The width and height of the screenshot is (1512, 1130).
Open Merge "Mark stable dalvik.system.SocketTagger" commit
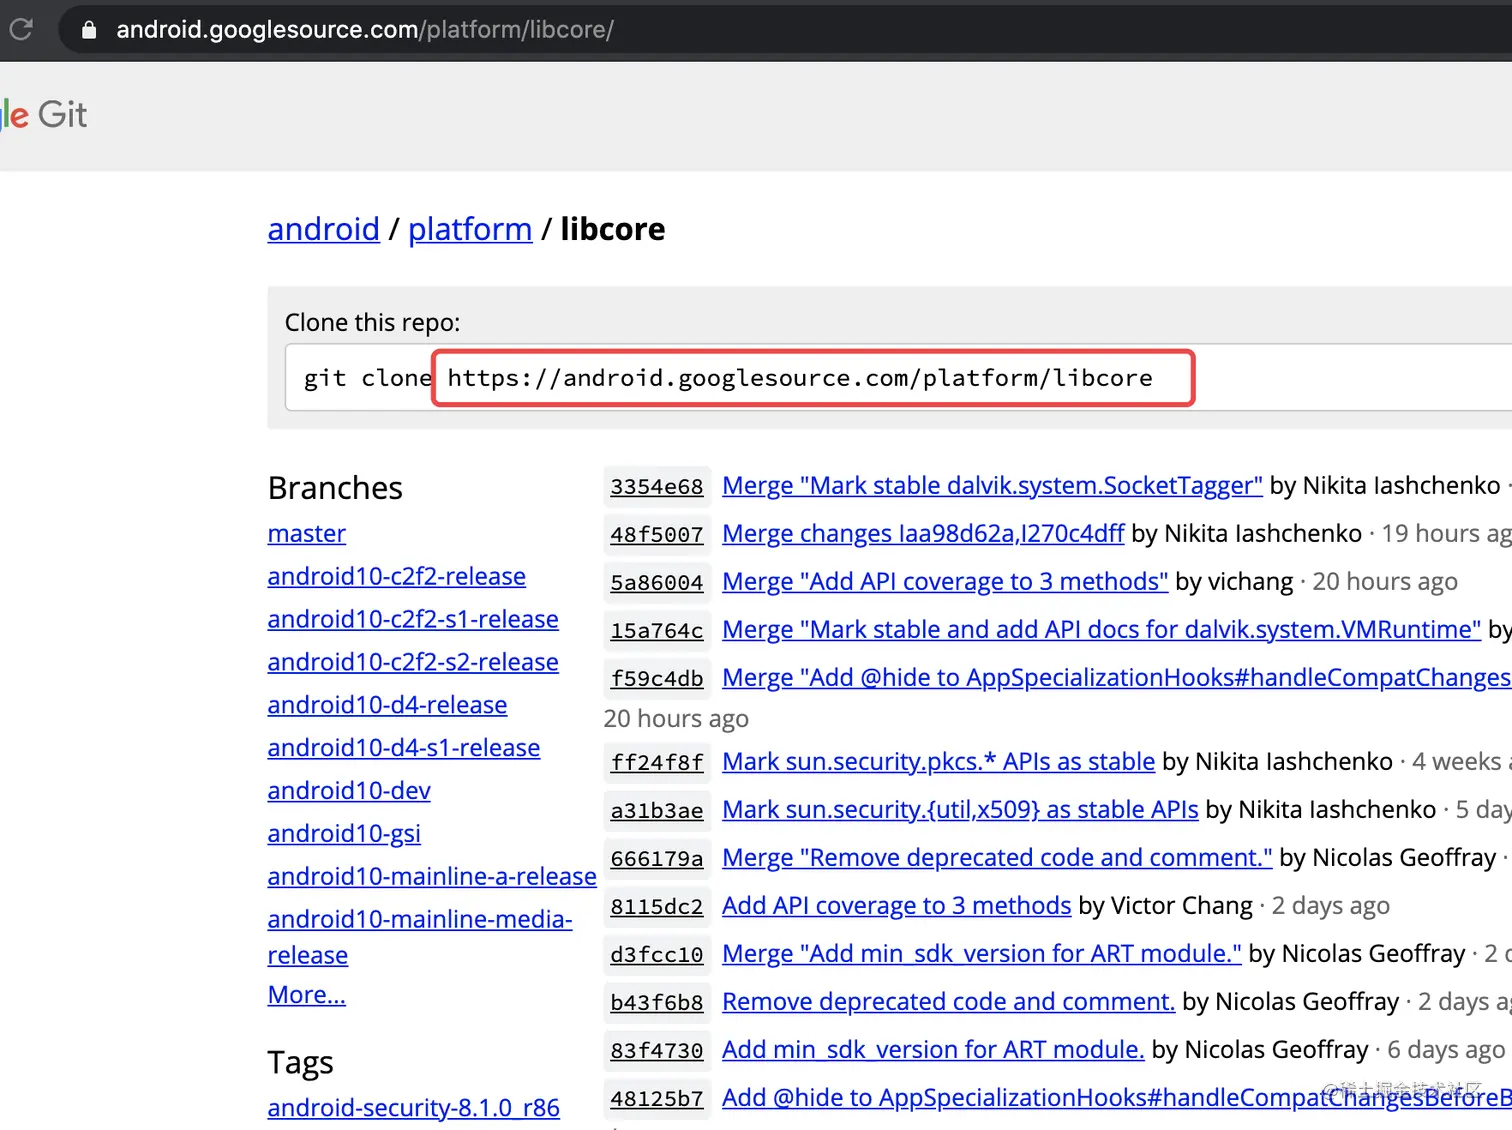tap(992, 486)
